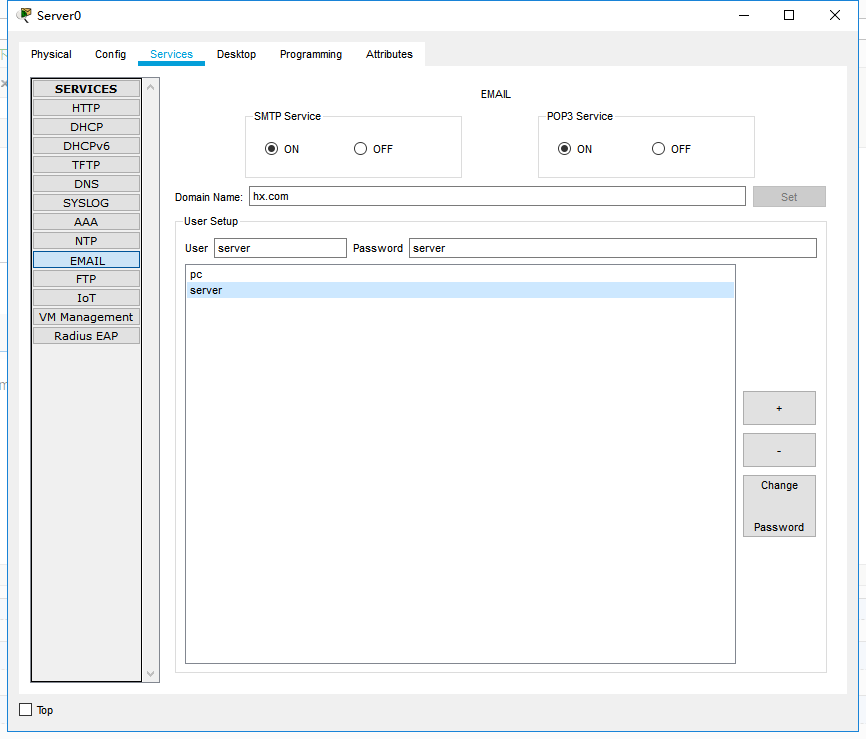Open the FTP service panel

pos(86,279)
